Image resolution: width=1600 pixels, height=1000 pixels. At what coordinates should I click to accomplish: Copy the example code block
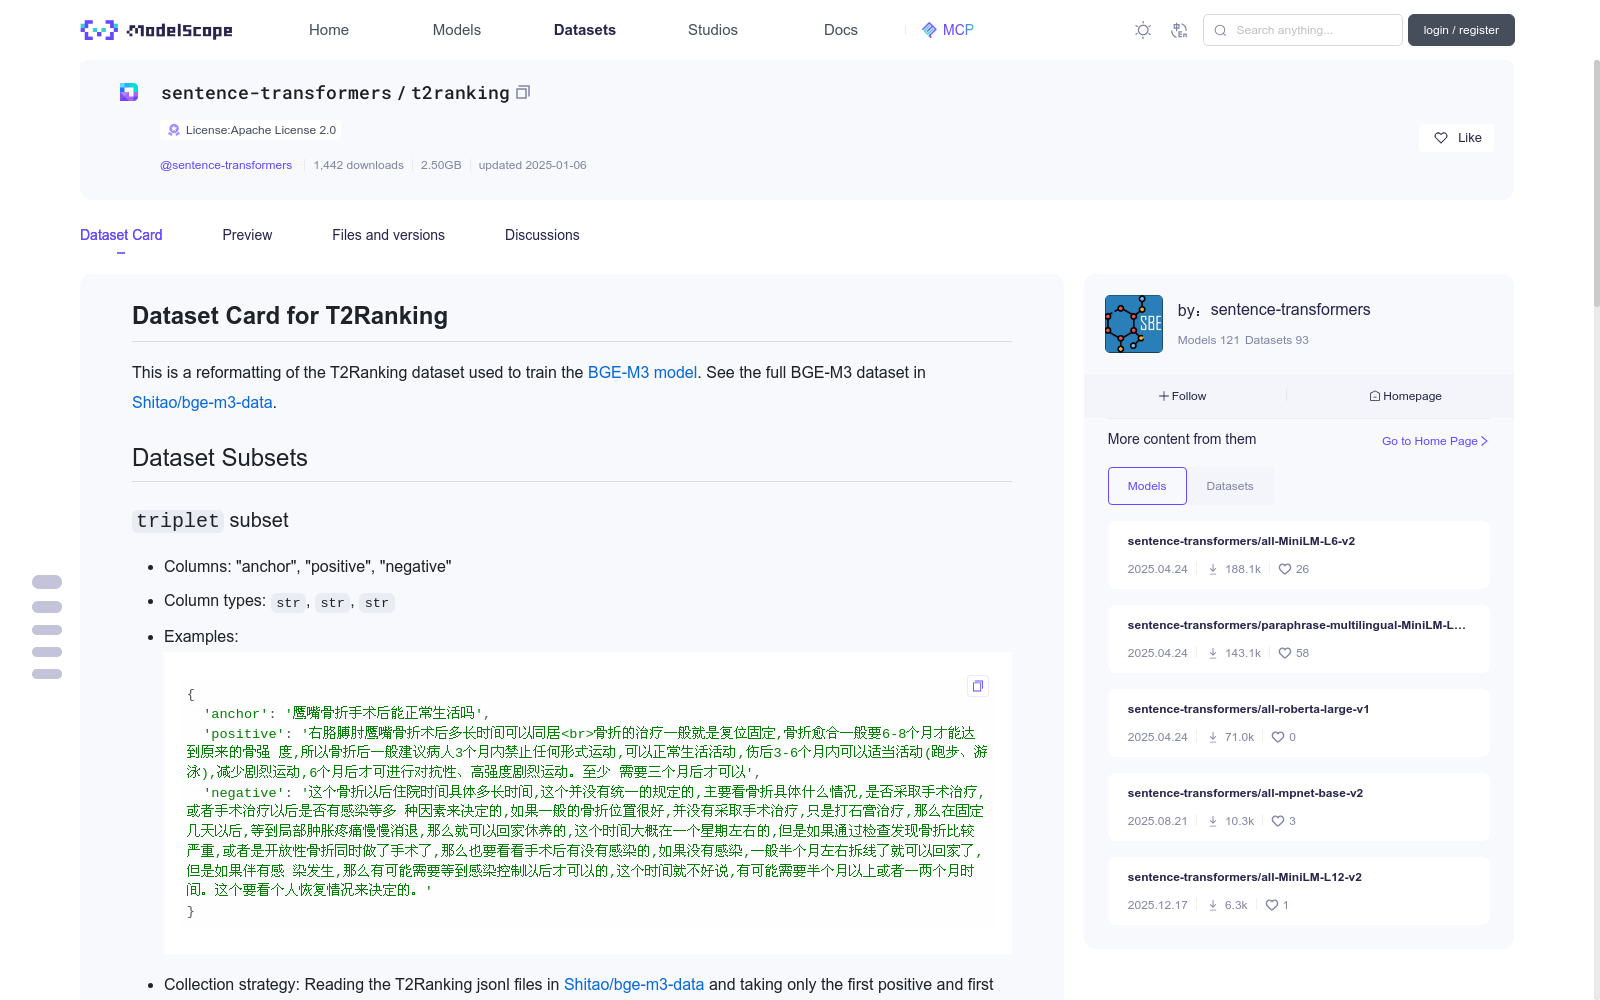coord(978,686)
